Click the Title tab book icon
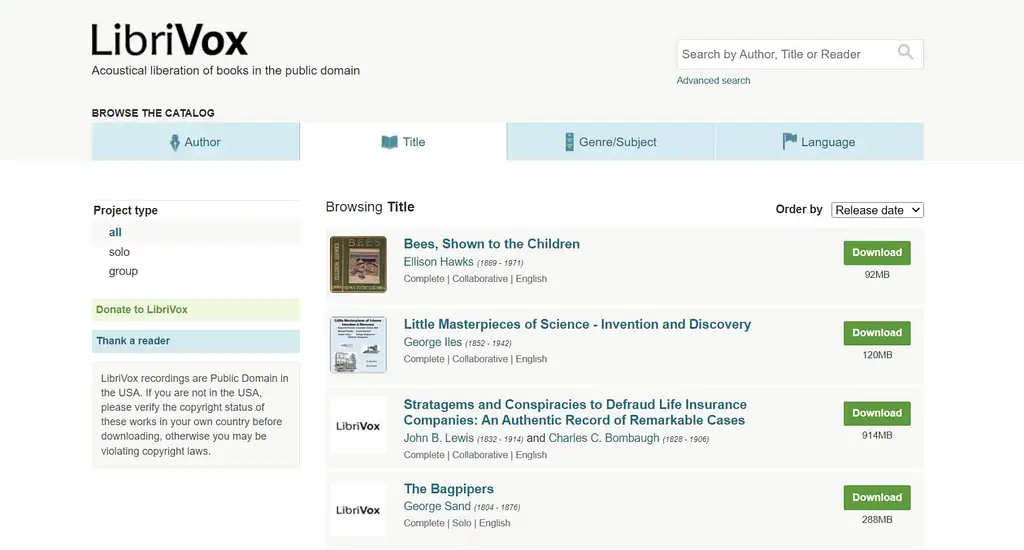Viewport: 1024px width, 550px height. [389, 142]
